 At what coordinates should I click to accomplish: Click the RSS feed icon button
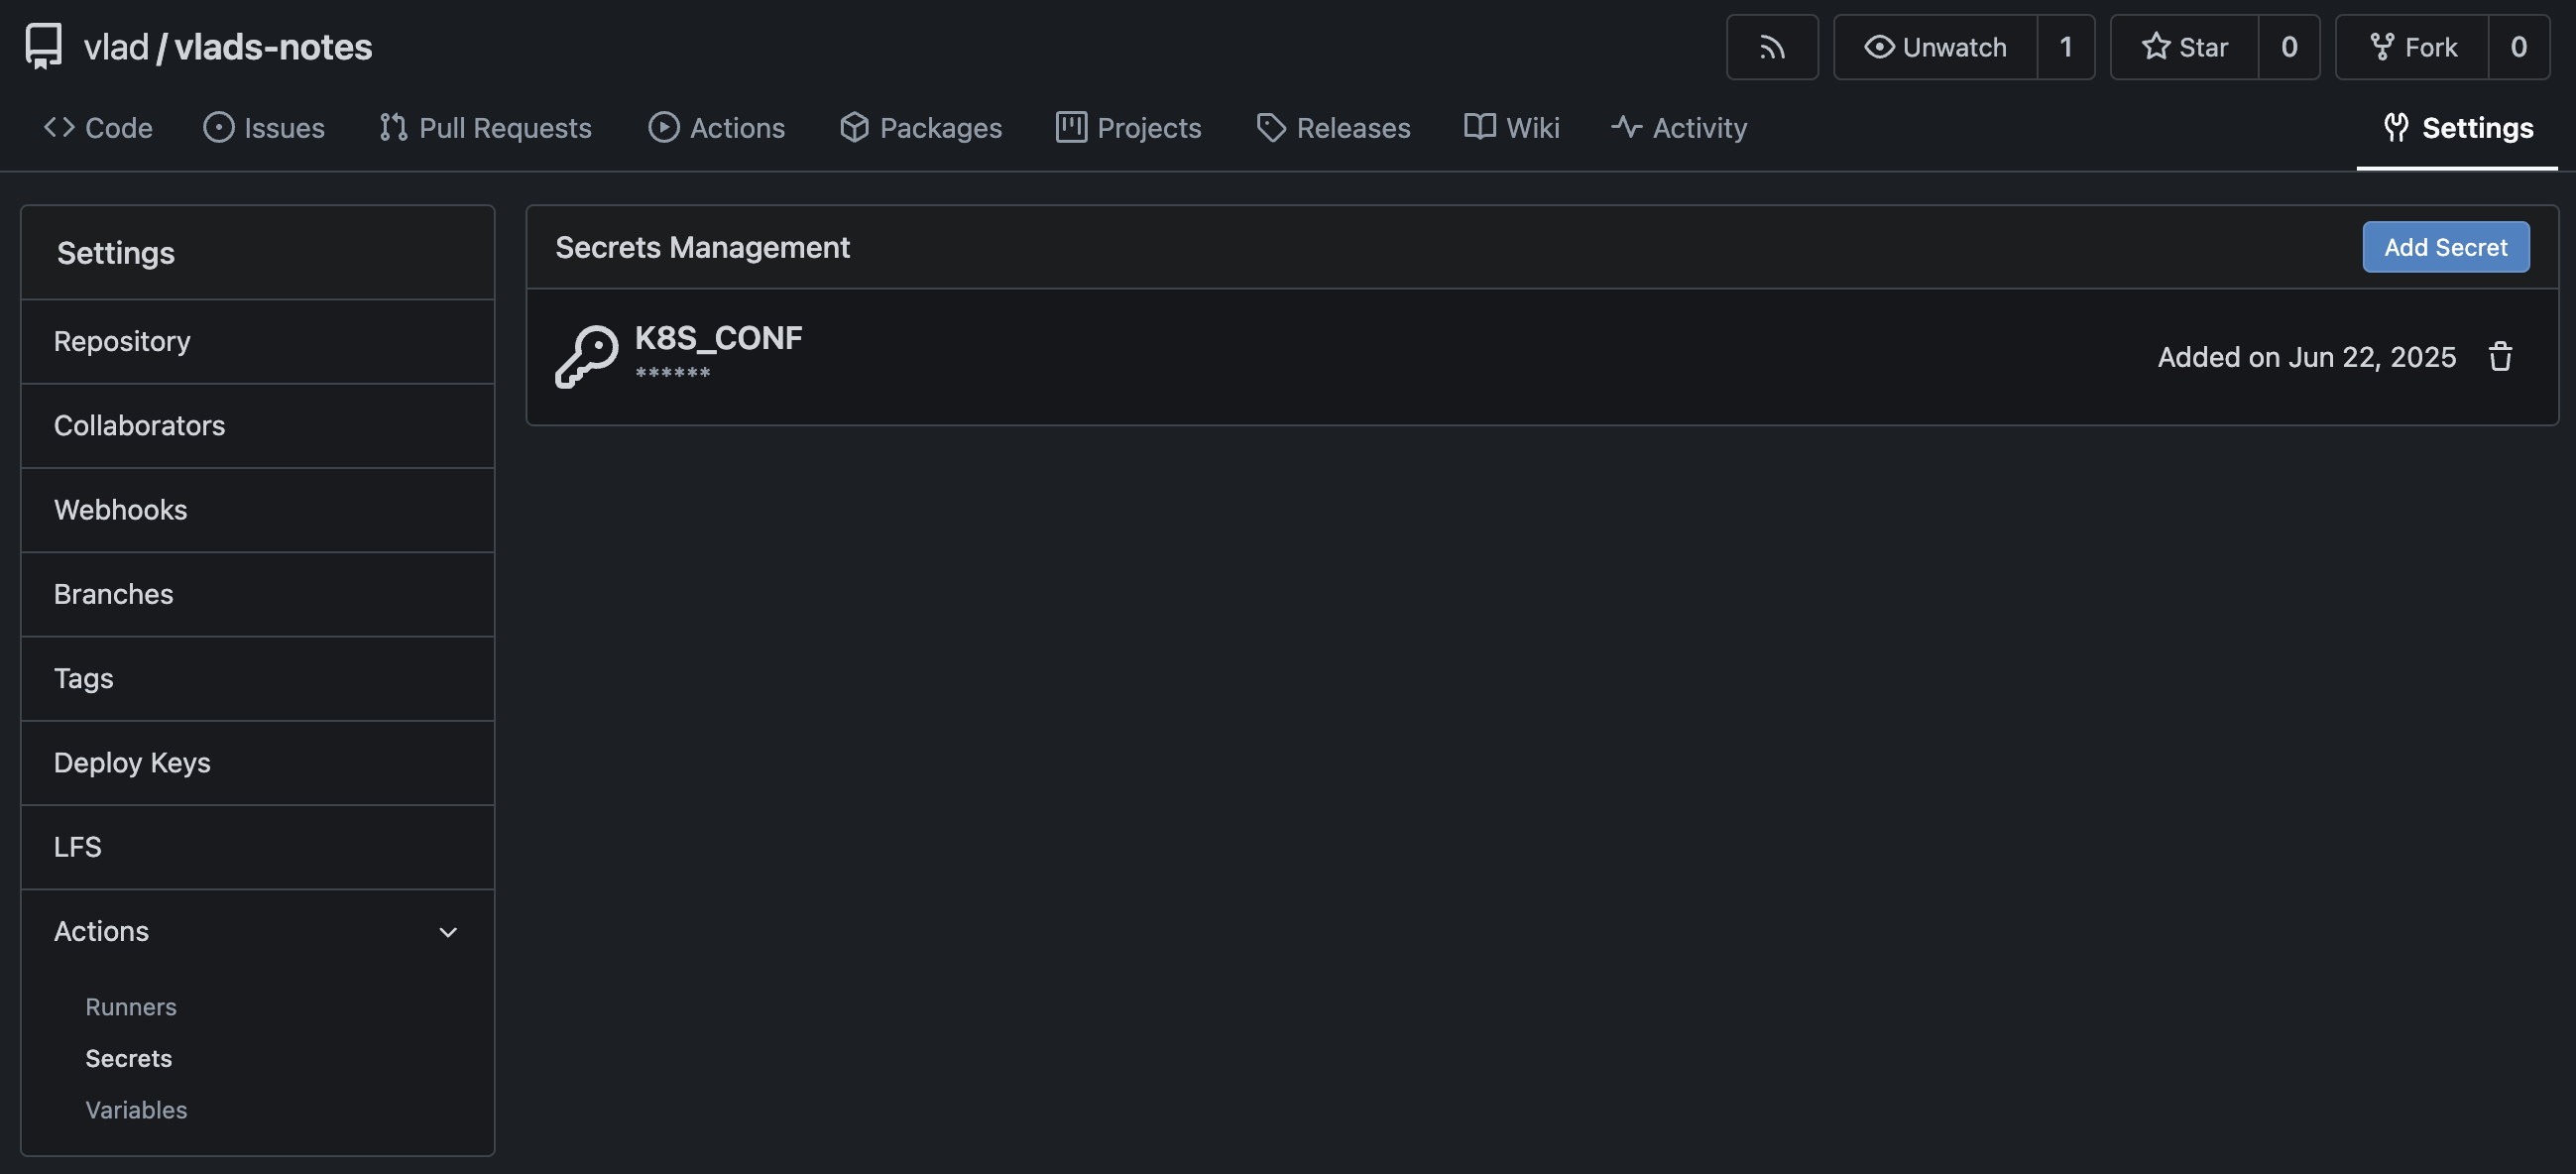1771,47
